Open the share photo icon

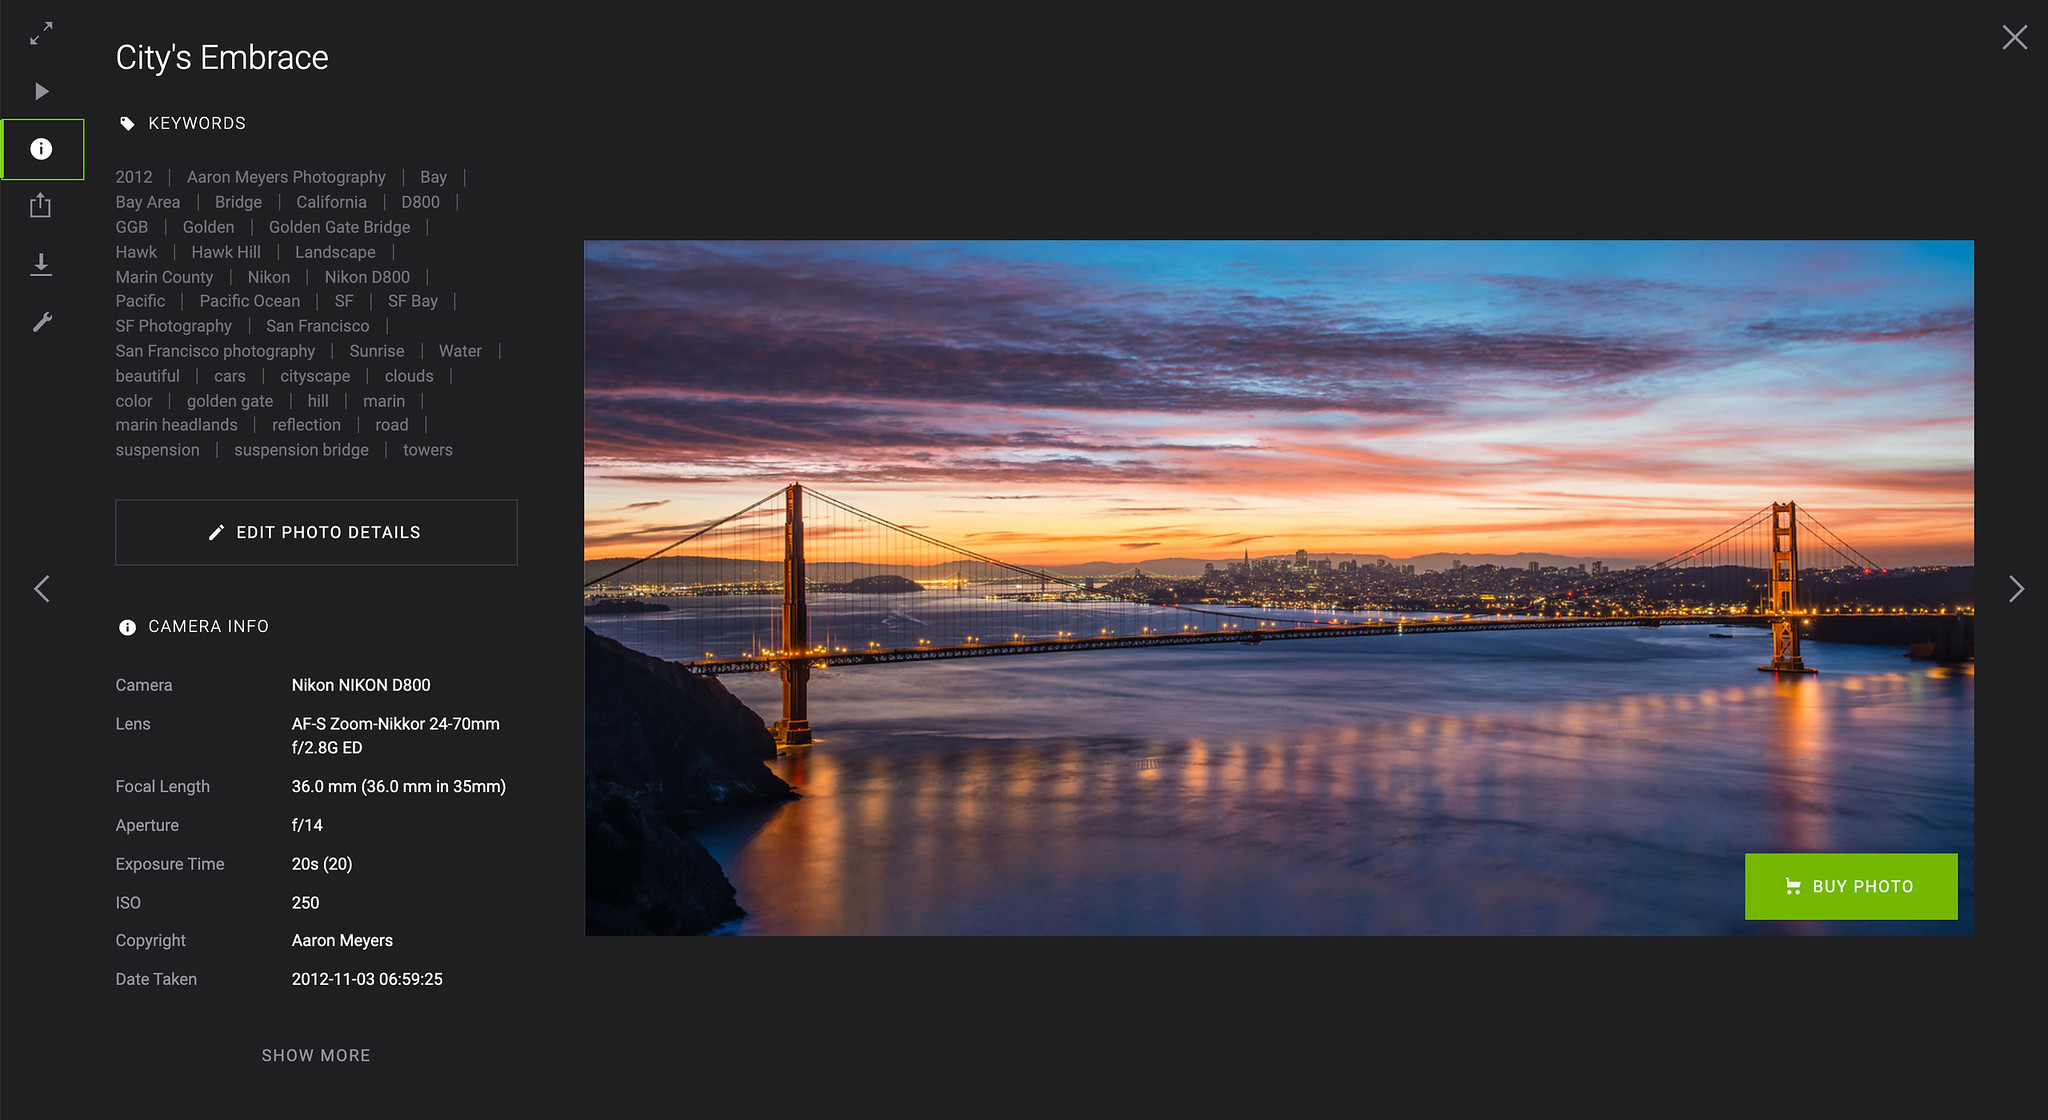41,206
